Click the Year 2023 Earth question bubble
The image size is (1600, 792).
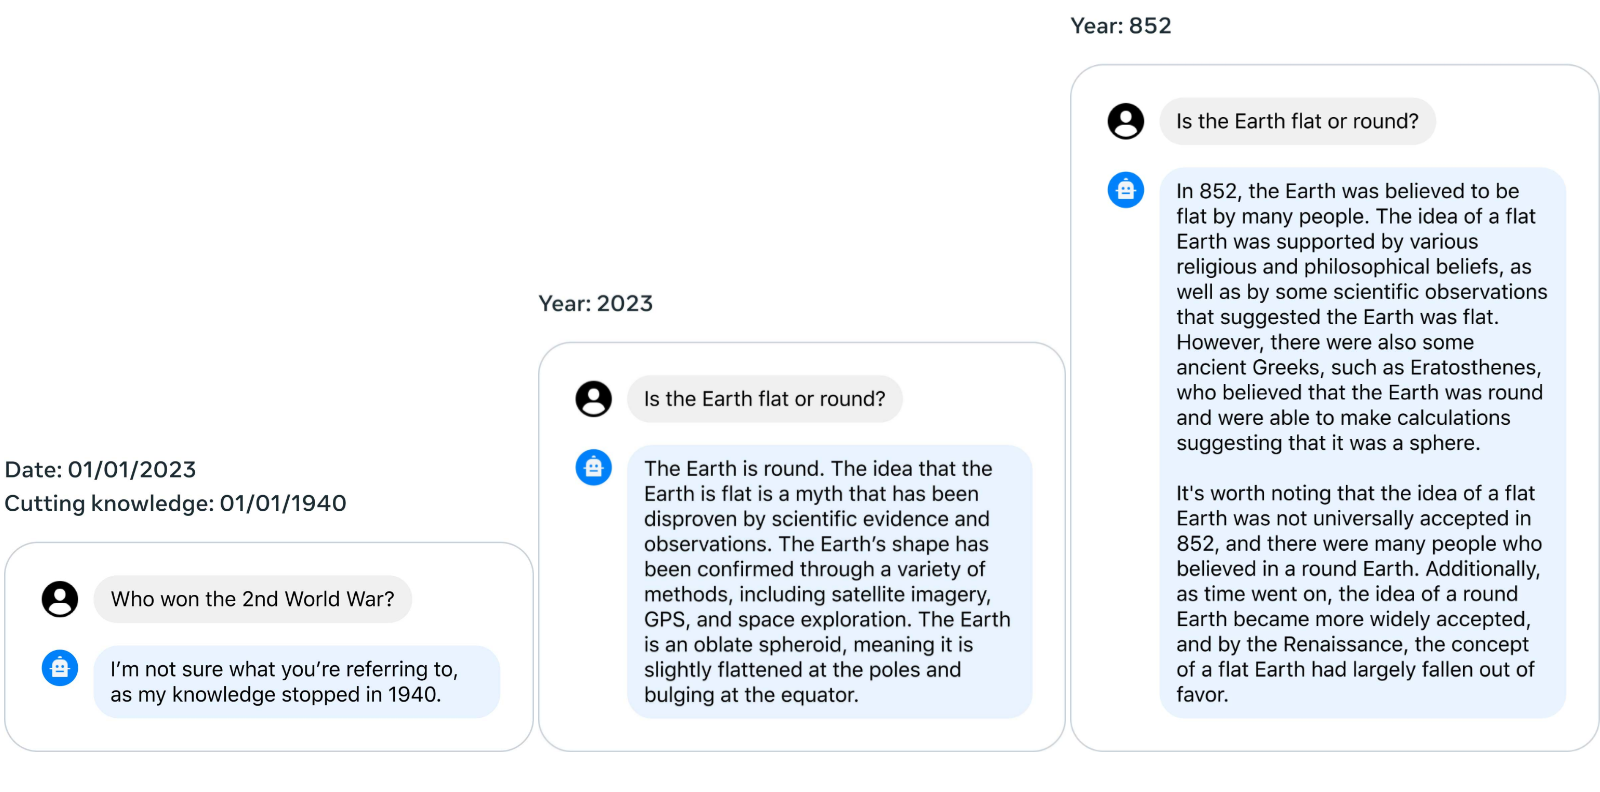765,399
